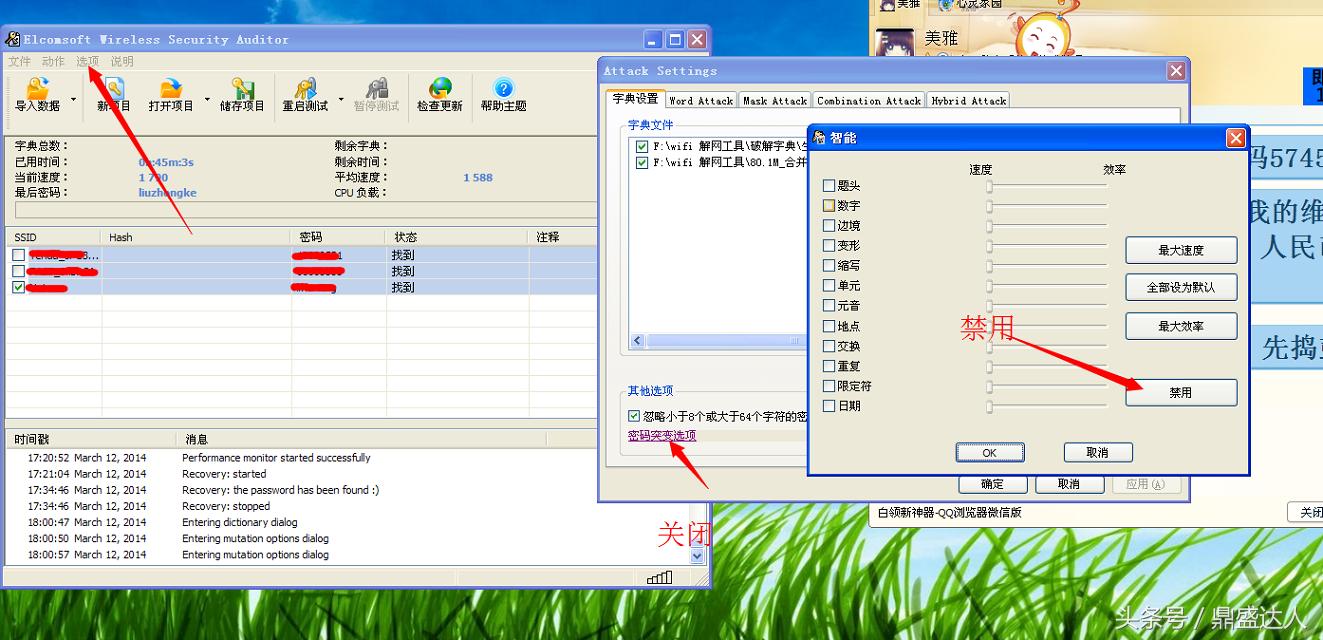Viewport: 1323px width, 640px height.
Task: Check the 日期 mutation option
Action: click(x=828, y=405)
